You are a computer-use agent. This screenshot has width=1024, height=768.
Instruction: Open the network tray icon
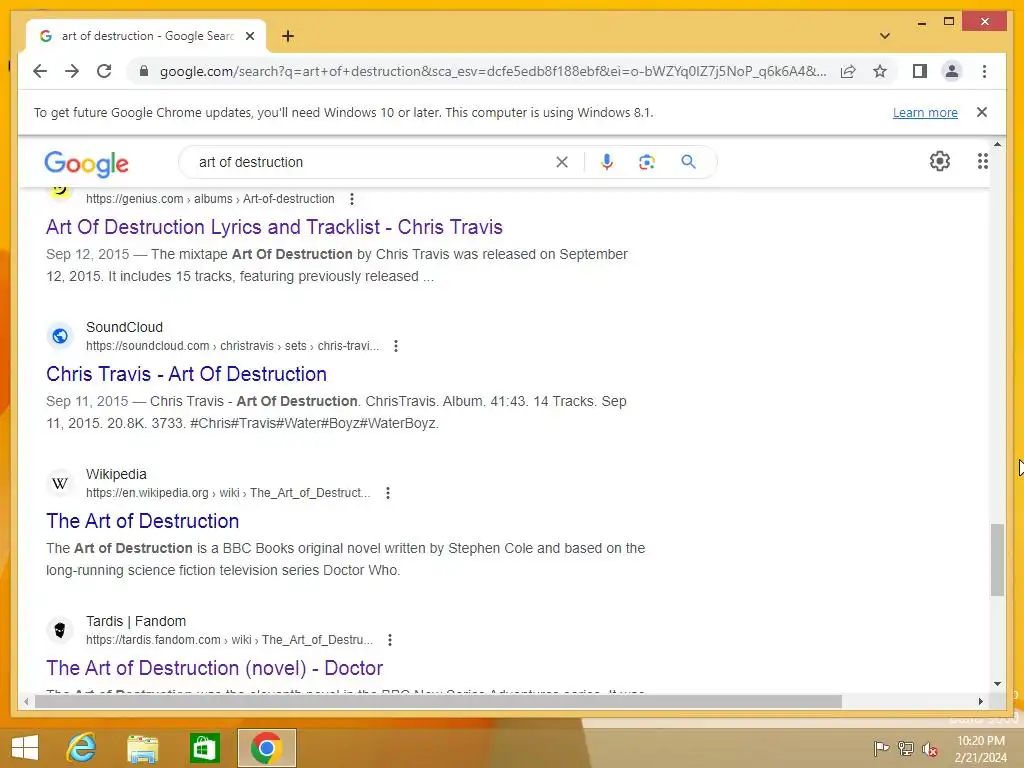pos(905,748)
